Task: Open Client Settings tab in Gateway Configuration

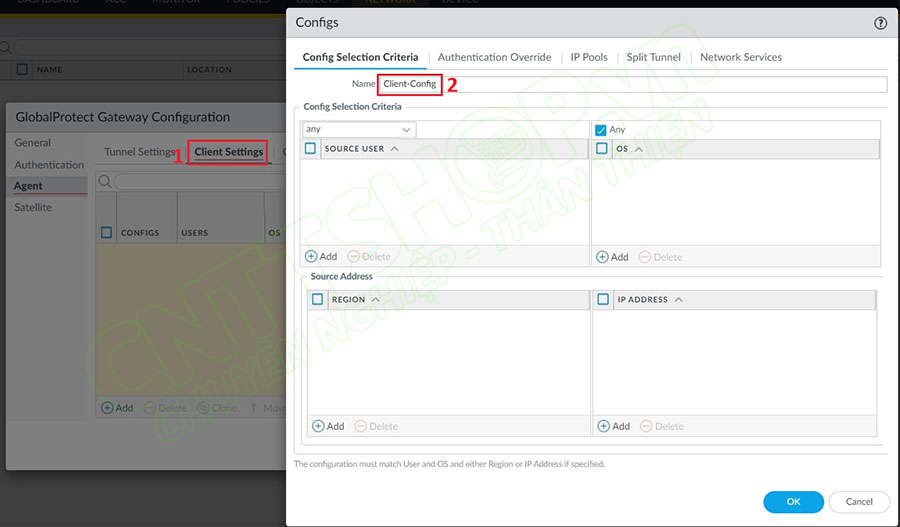Action: (x=228, y=152)
